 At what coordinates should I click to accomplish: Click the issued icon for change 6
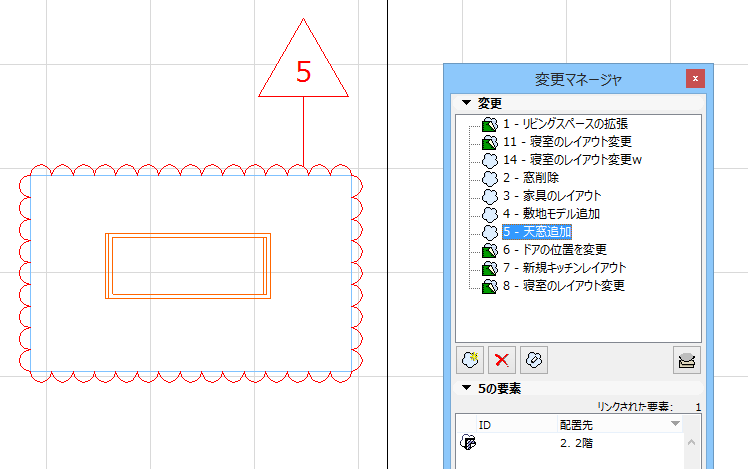tap(490, 250)
